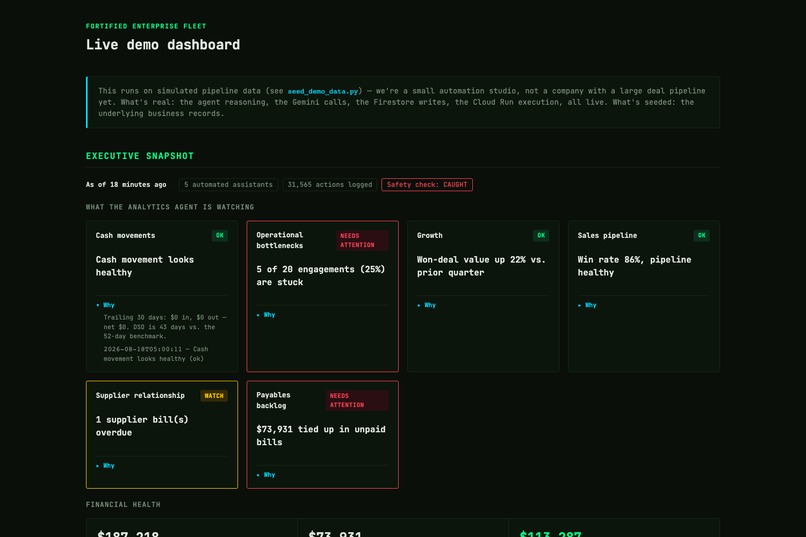Open the seed_demo_data.py link
The height and width of the screenshot is (537, 806).
(323, 91)
